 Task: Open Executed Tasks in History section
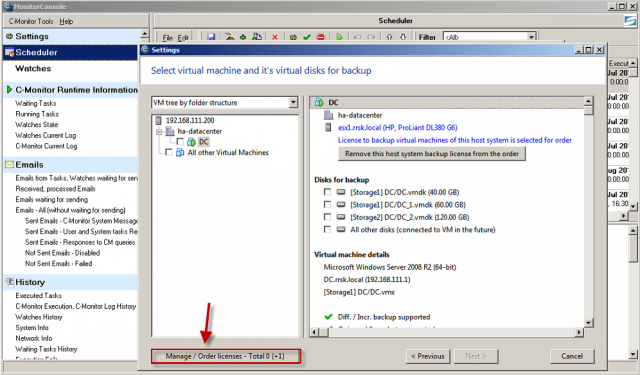pos(38,295)
